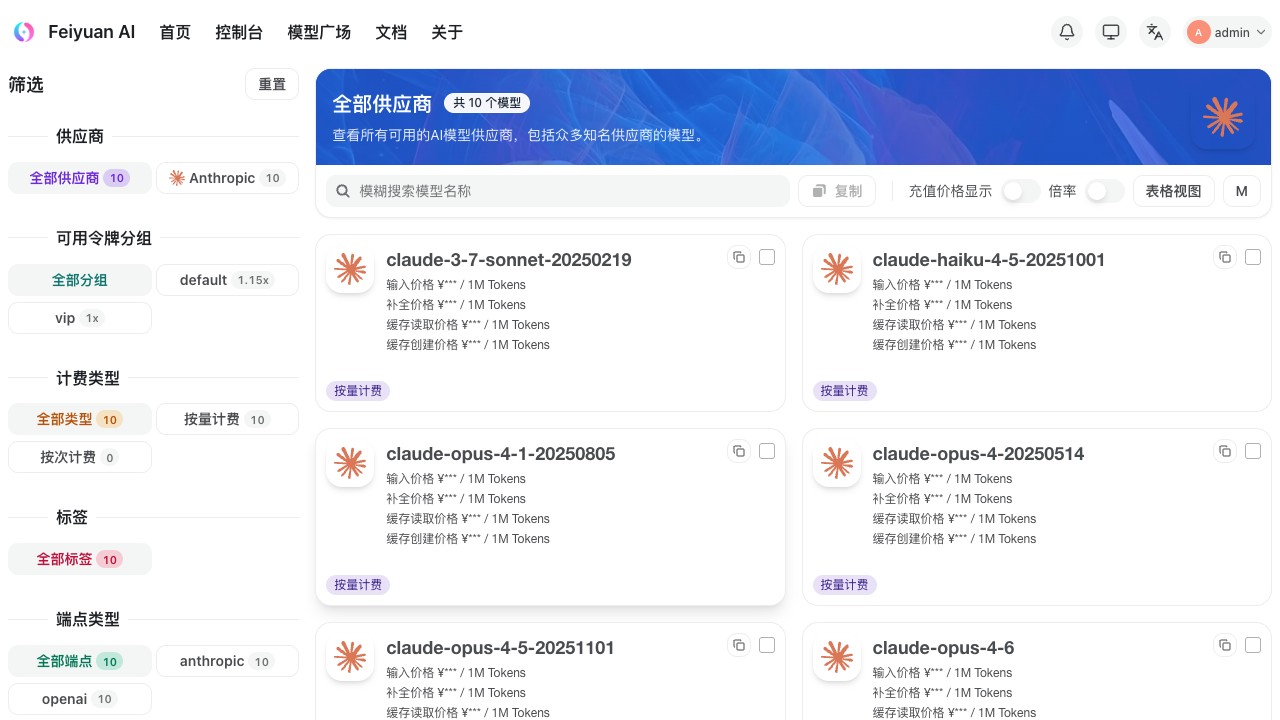
Task: Click the Anthropic logo in the banner
Action: 1223,117
